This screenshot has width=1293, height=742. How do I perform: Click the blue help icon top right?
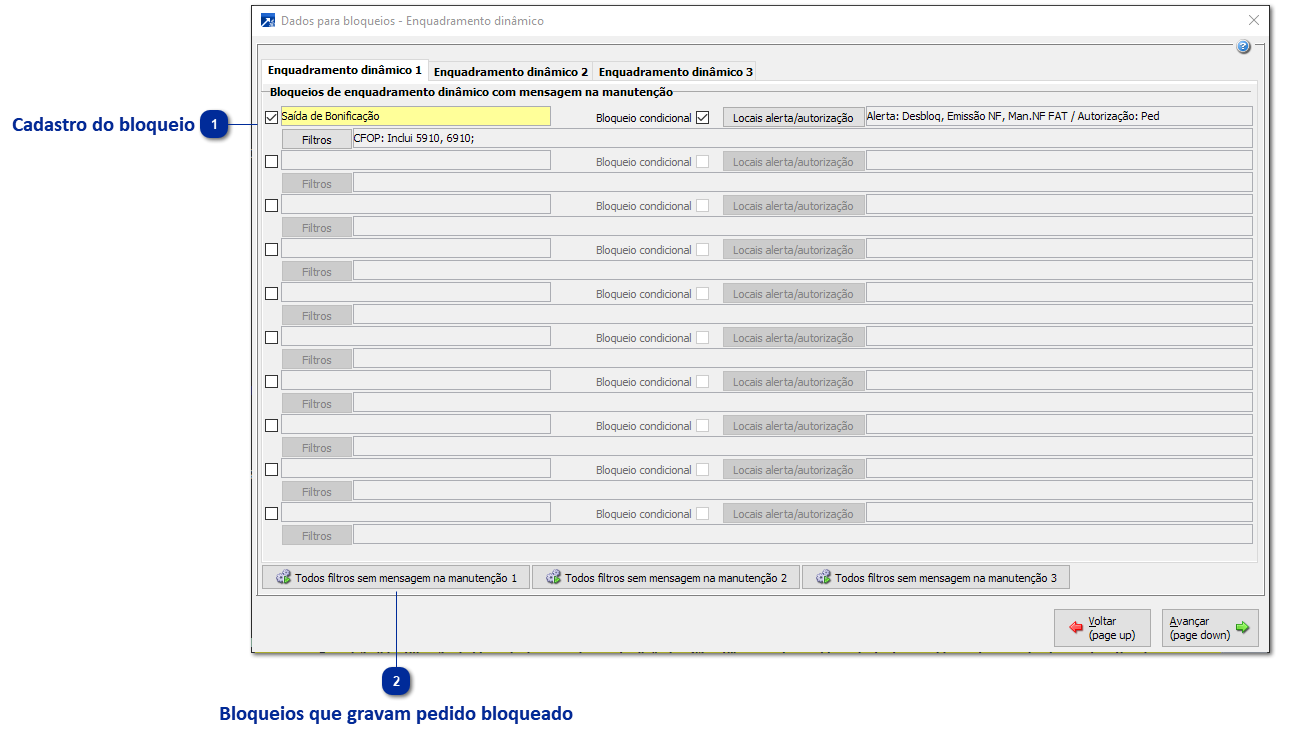pos(1243,47)
